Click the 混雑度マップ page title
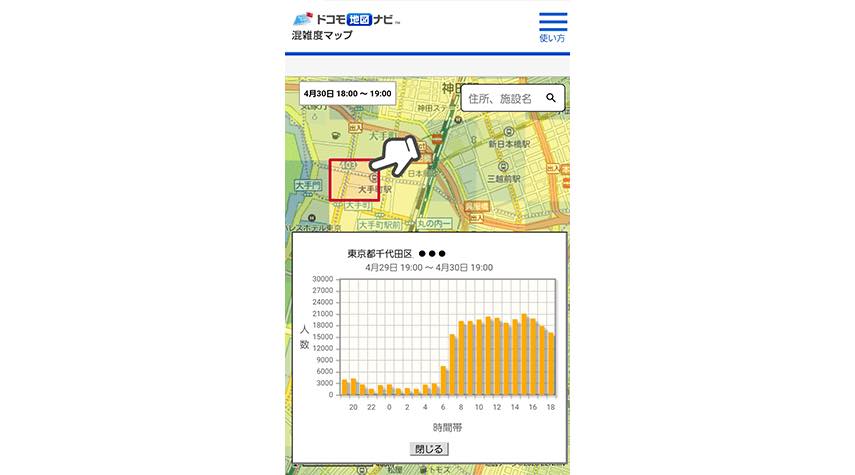 [x=321, y=36]
